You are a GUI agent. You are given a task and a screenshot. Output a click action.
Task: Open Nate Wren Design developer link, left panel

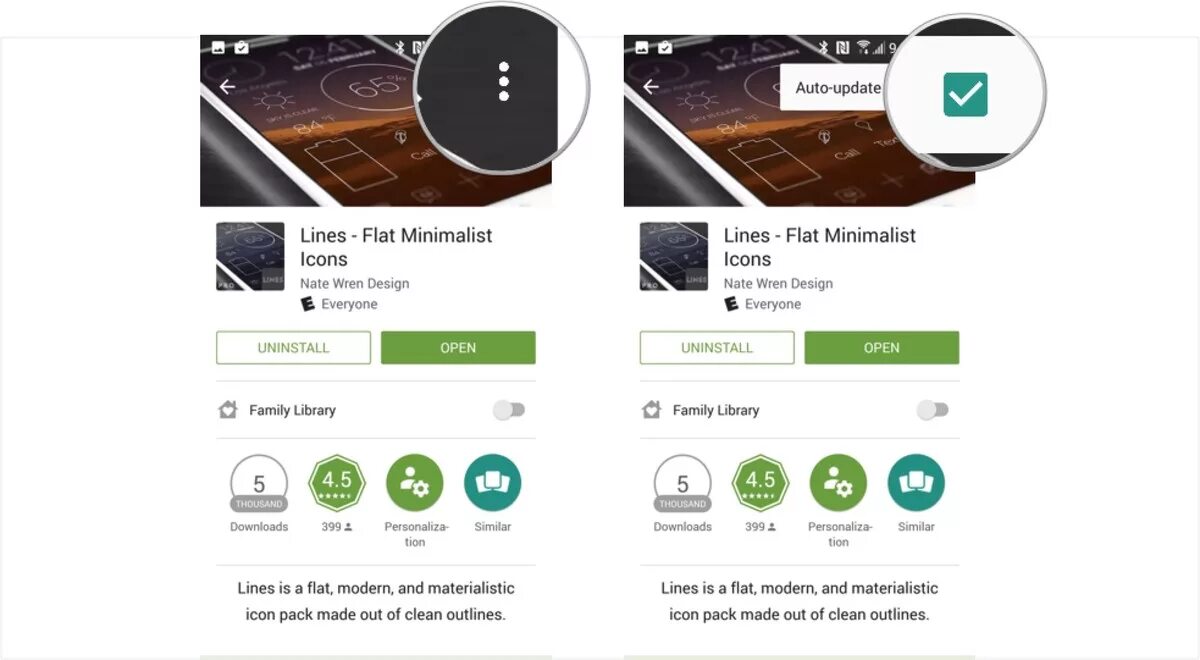355,283
